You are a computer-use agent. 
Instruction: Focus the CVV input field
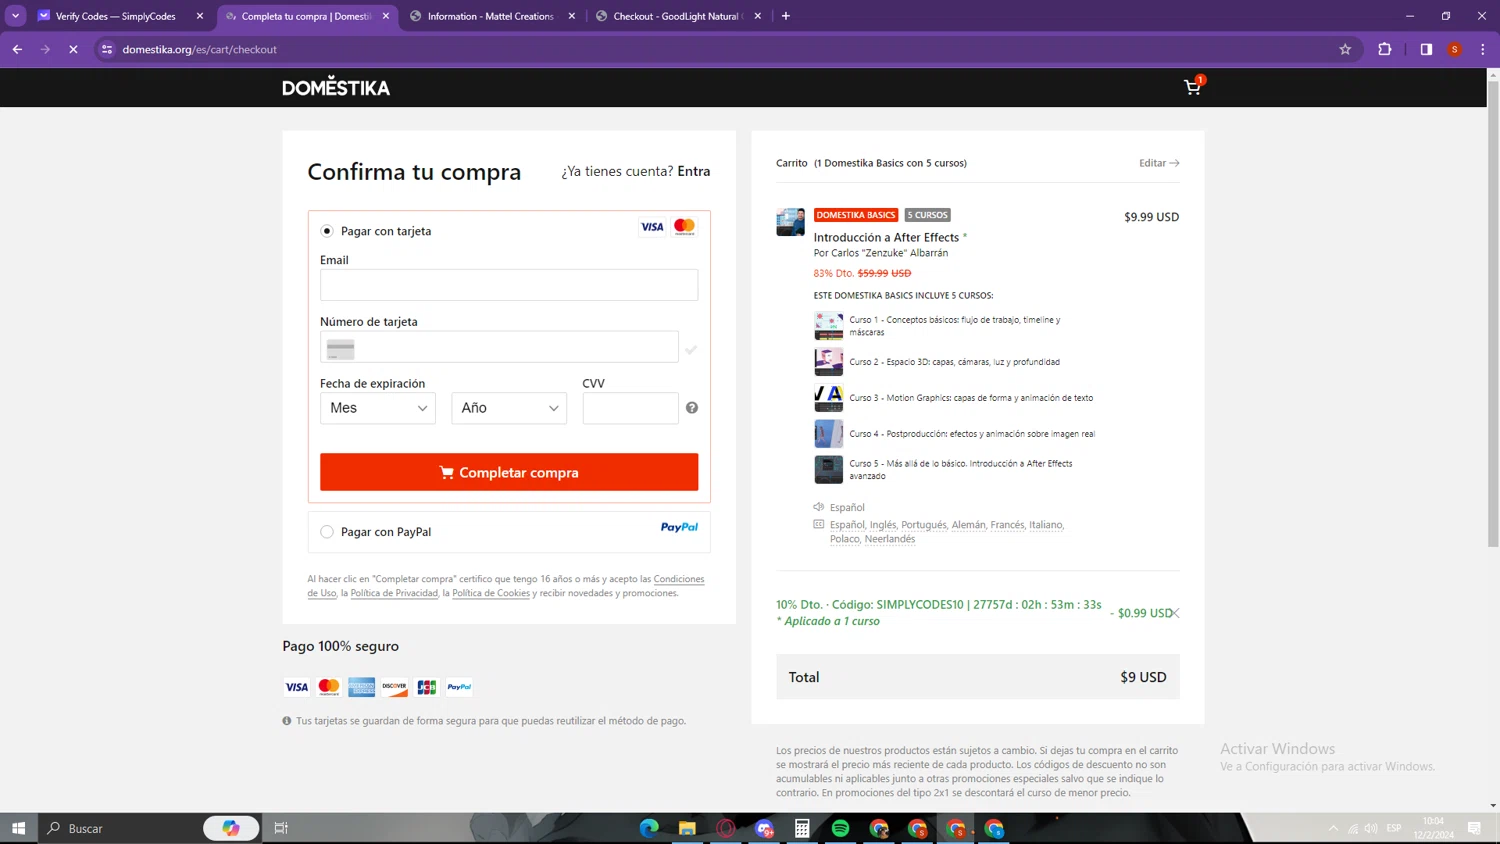630,408
